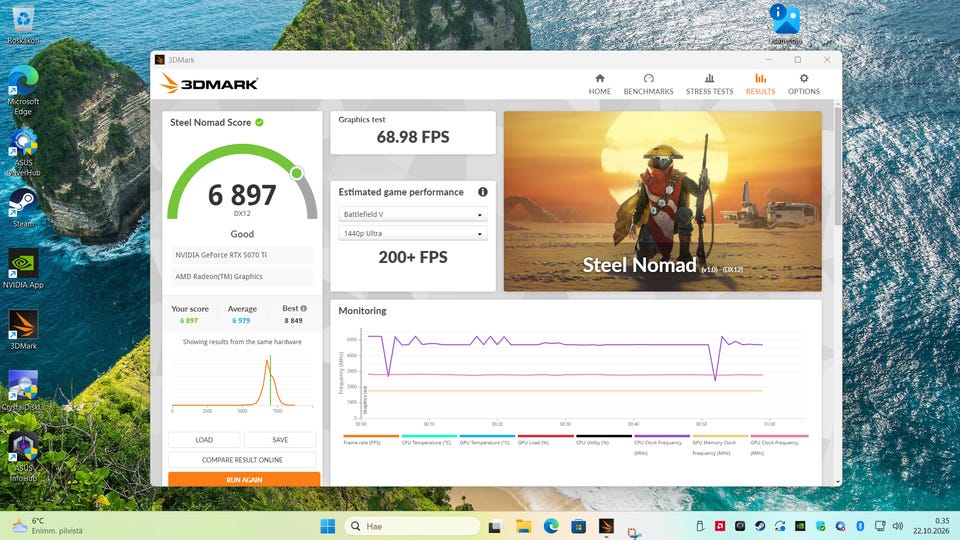Open the ASUS DriverHub desktop shortcut

(x=23, y=152)
